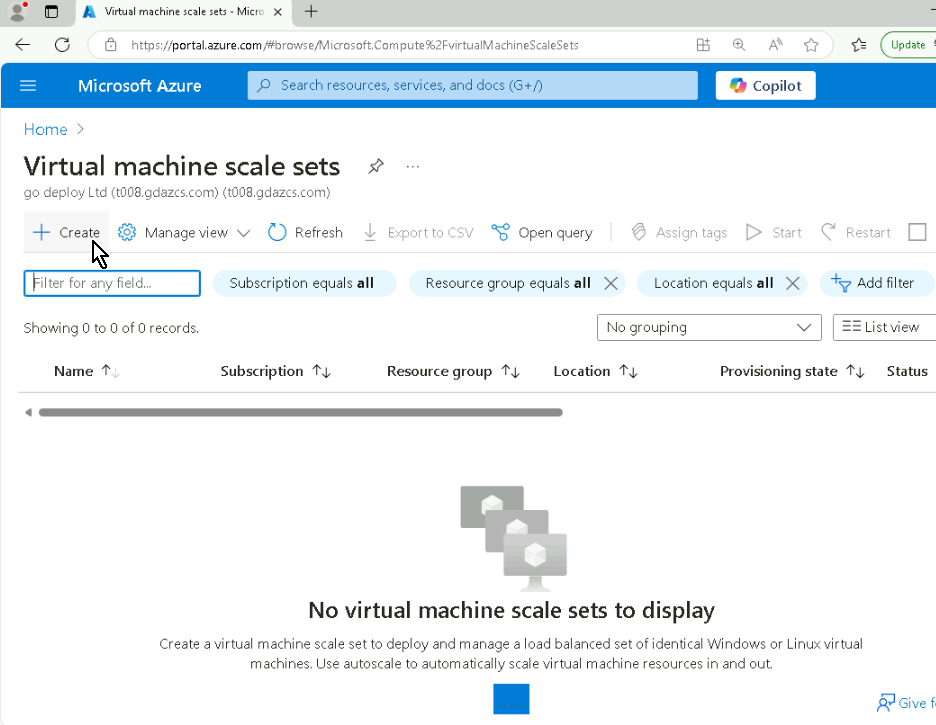Image resolution: width=936 pixels, height=725 pixels.
Task: Click the Give feedback link
Action: 906,703
